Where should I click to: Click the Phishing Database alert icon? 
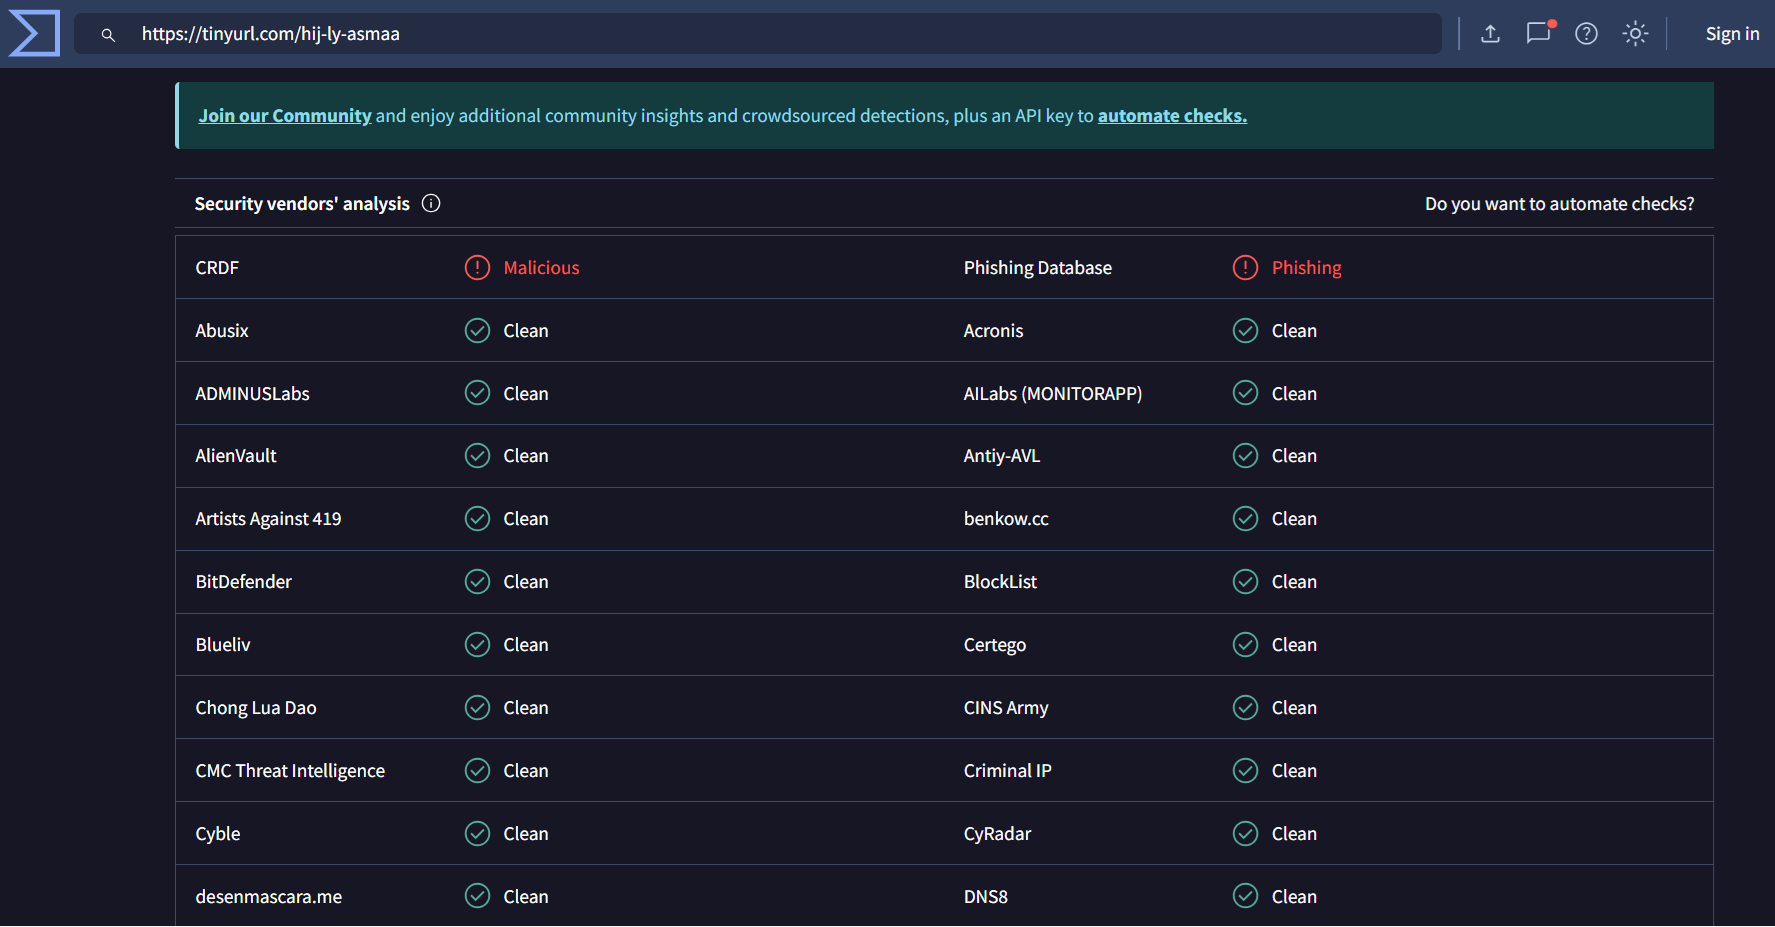point(1245,268)
